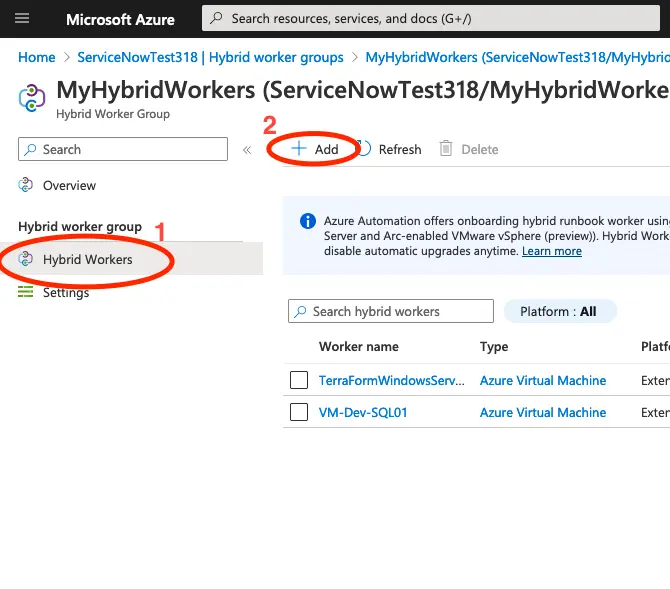
Task: Click the Settings list icon
Action: tap(25, 292)
